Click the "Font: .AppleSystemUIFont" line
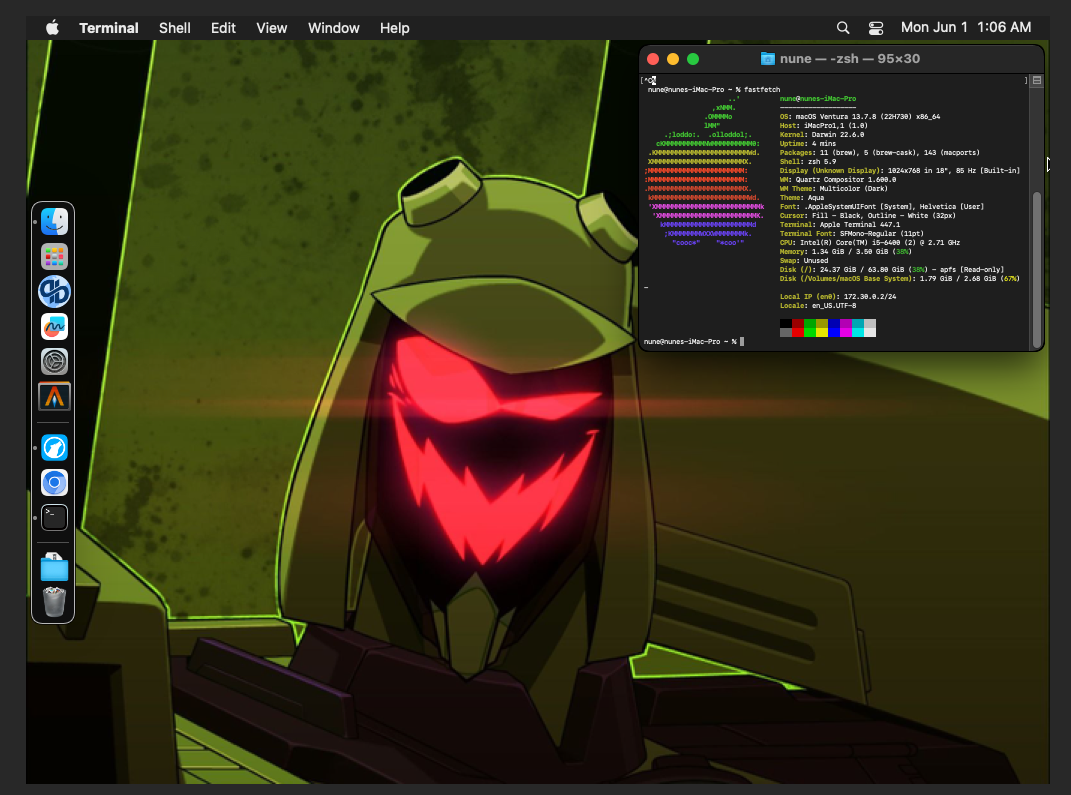Viewport: 1071px width, 795px height. (x=882, y=206)
